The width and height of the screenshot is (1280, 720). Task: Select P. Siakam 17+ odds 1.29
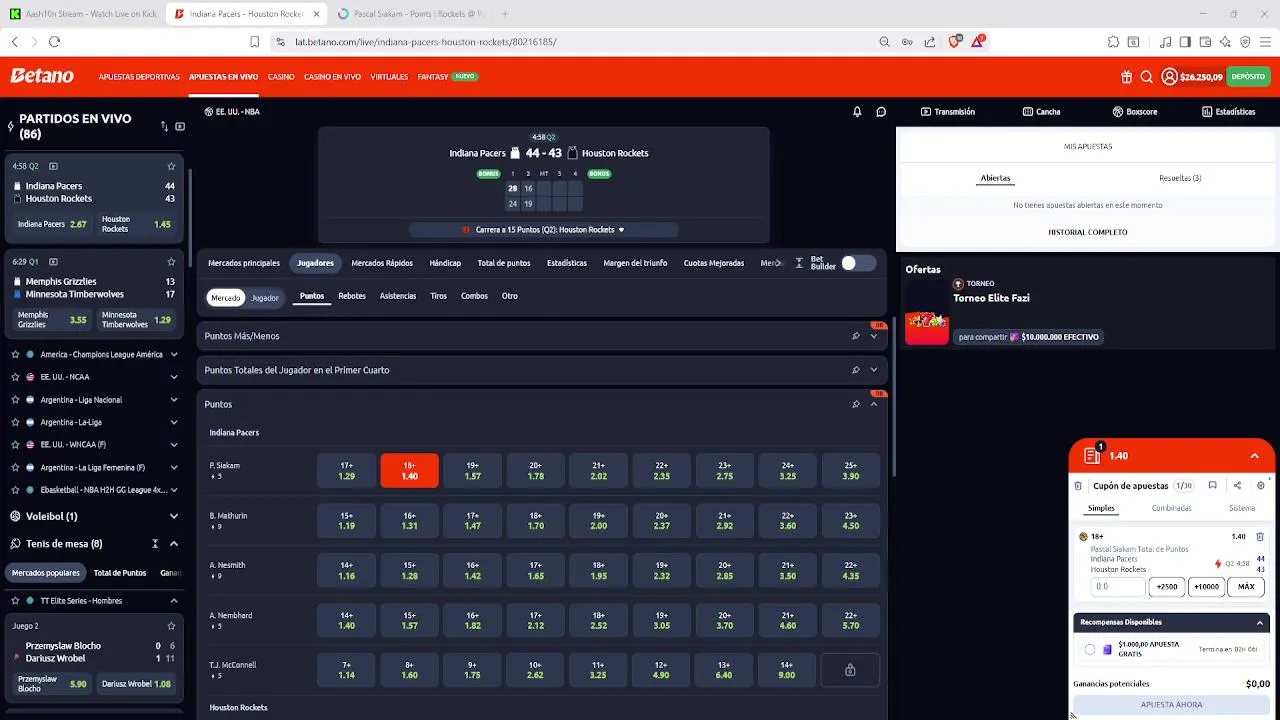click(346, 471)
